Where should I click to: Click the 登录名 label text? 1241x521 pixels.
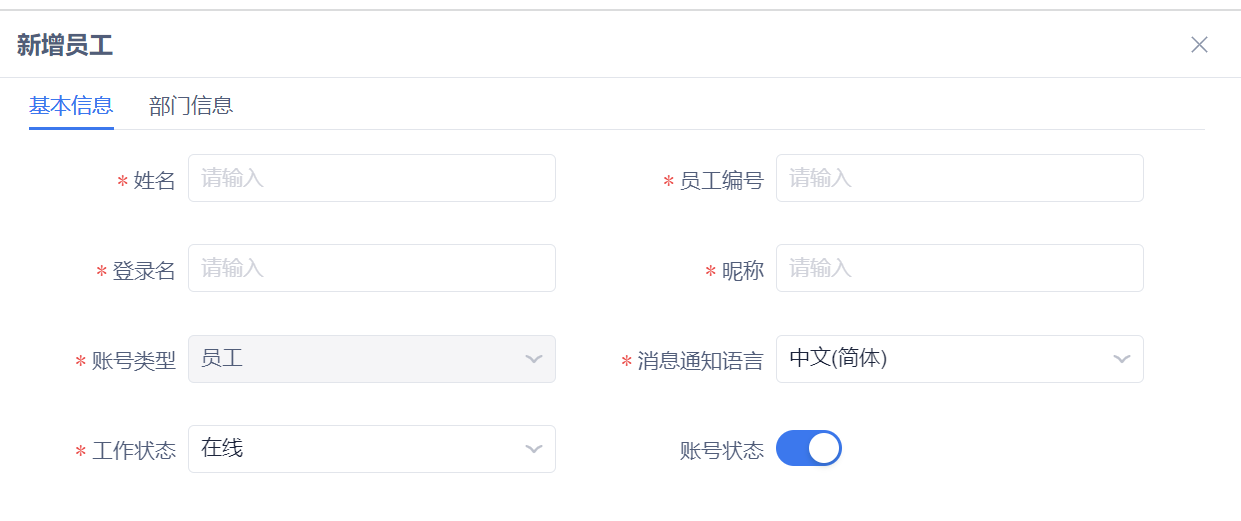143,271
